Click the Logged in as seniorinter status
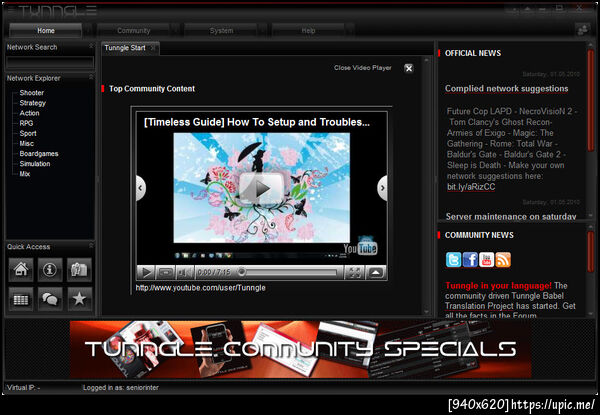Image resolution: width=600 pixels, height=415 pixels. 121,387
